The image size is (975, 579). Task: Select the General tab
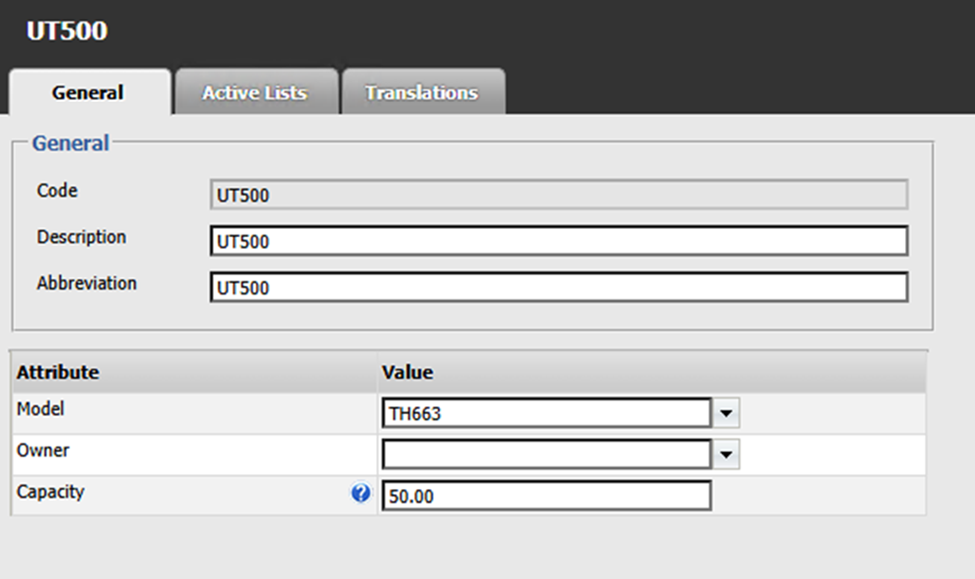tap(88, 93)
